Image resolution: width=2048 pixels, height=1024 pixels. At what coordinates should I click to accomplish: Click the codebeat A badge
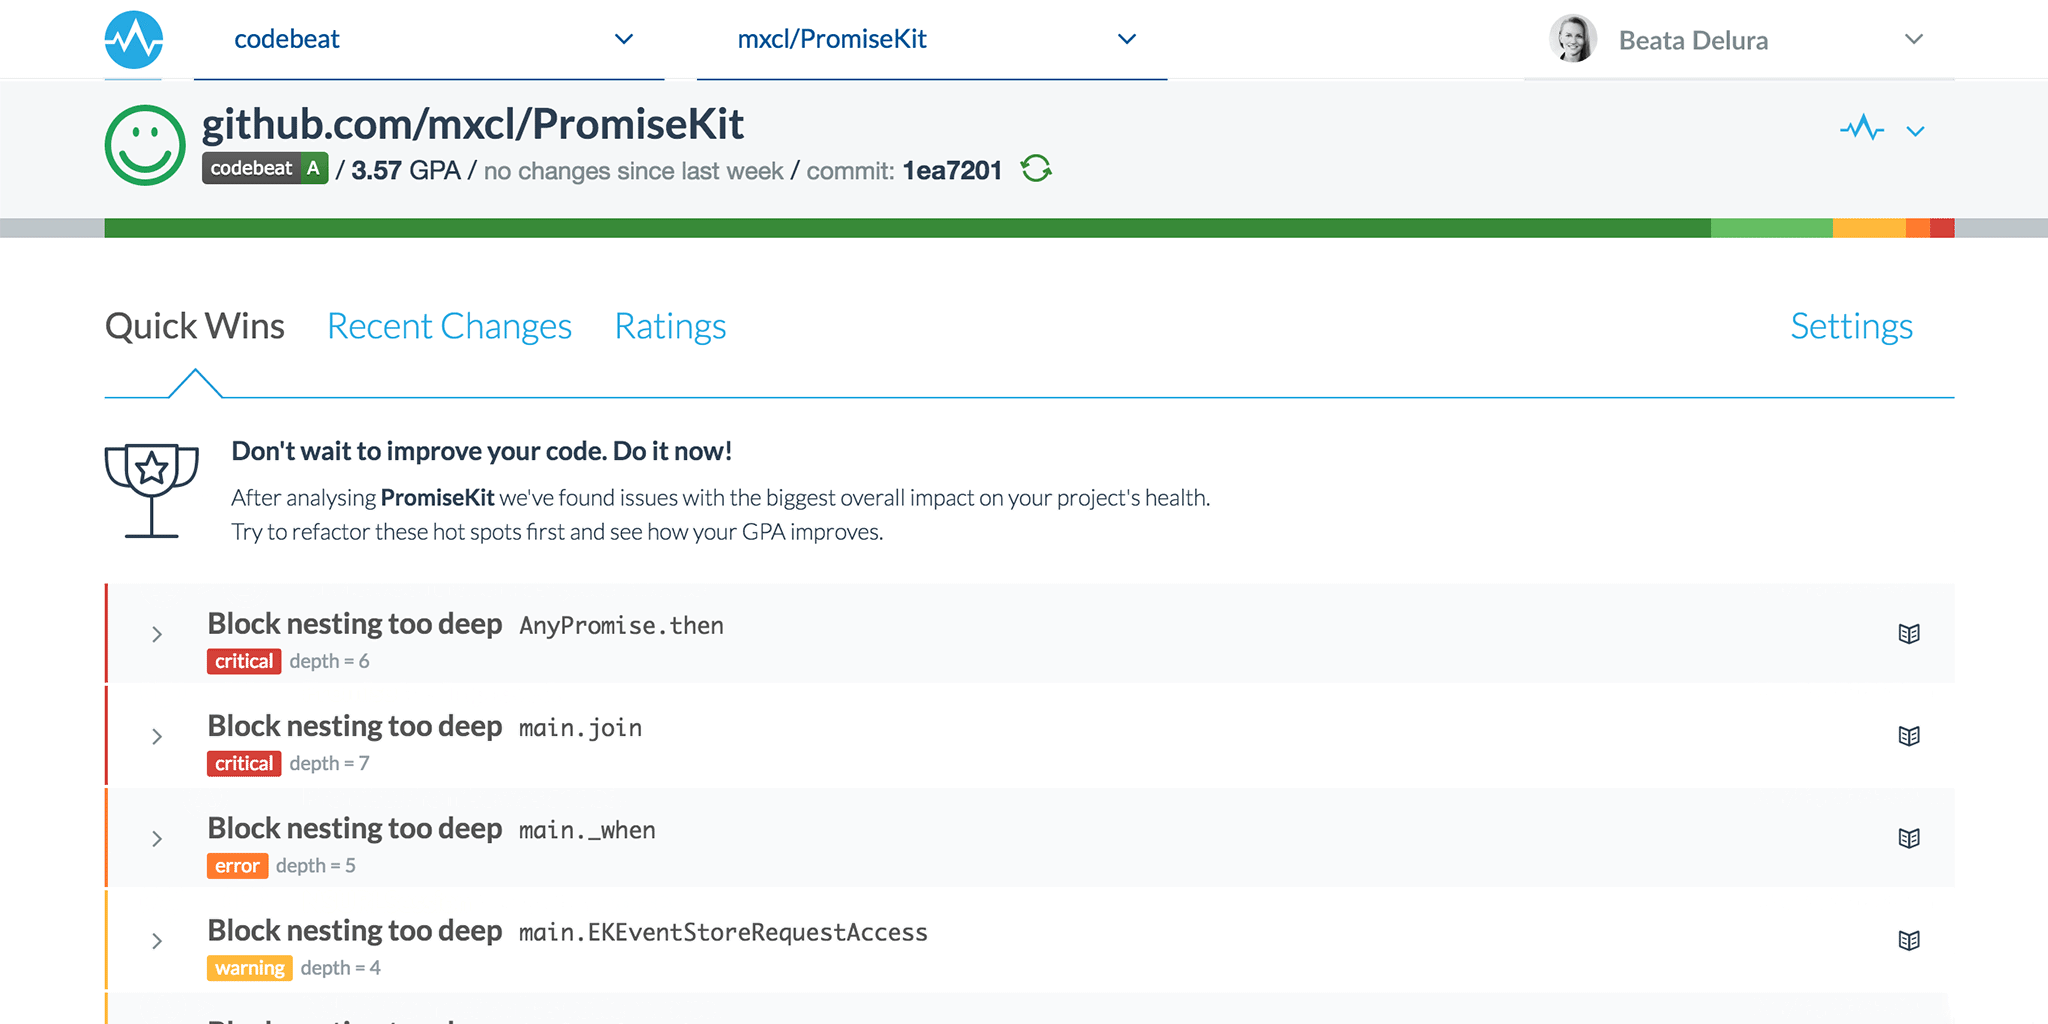(x=265, y=169)
